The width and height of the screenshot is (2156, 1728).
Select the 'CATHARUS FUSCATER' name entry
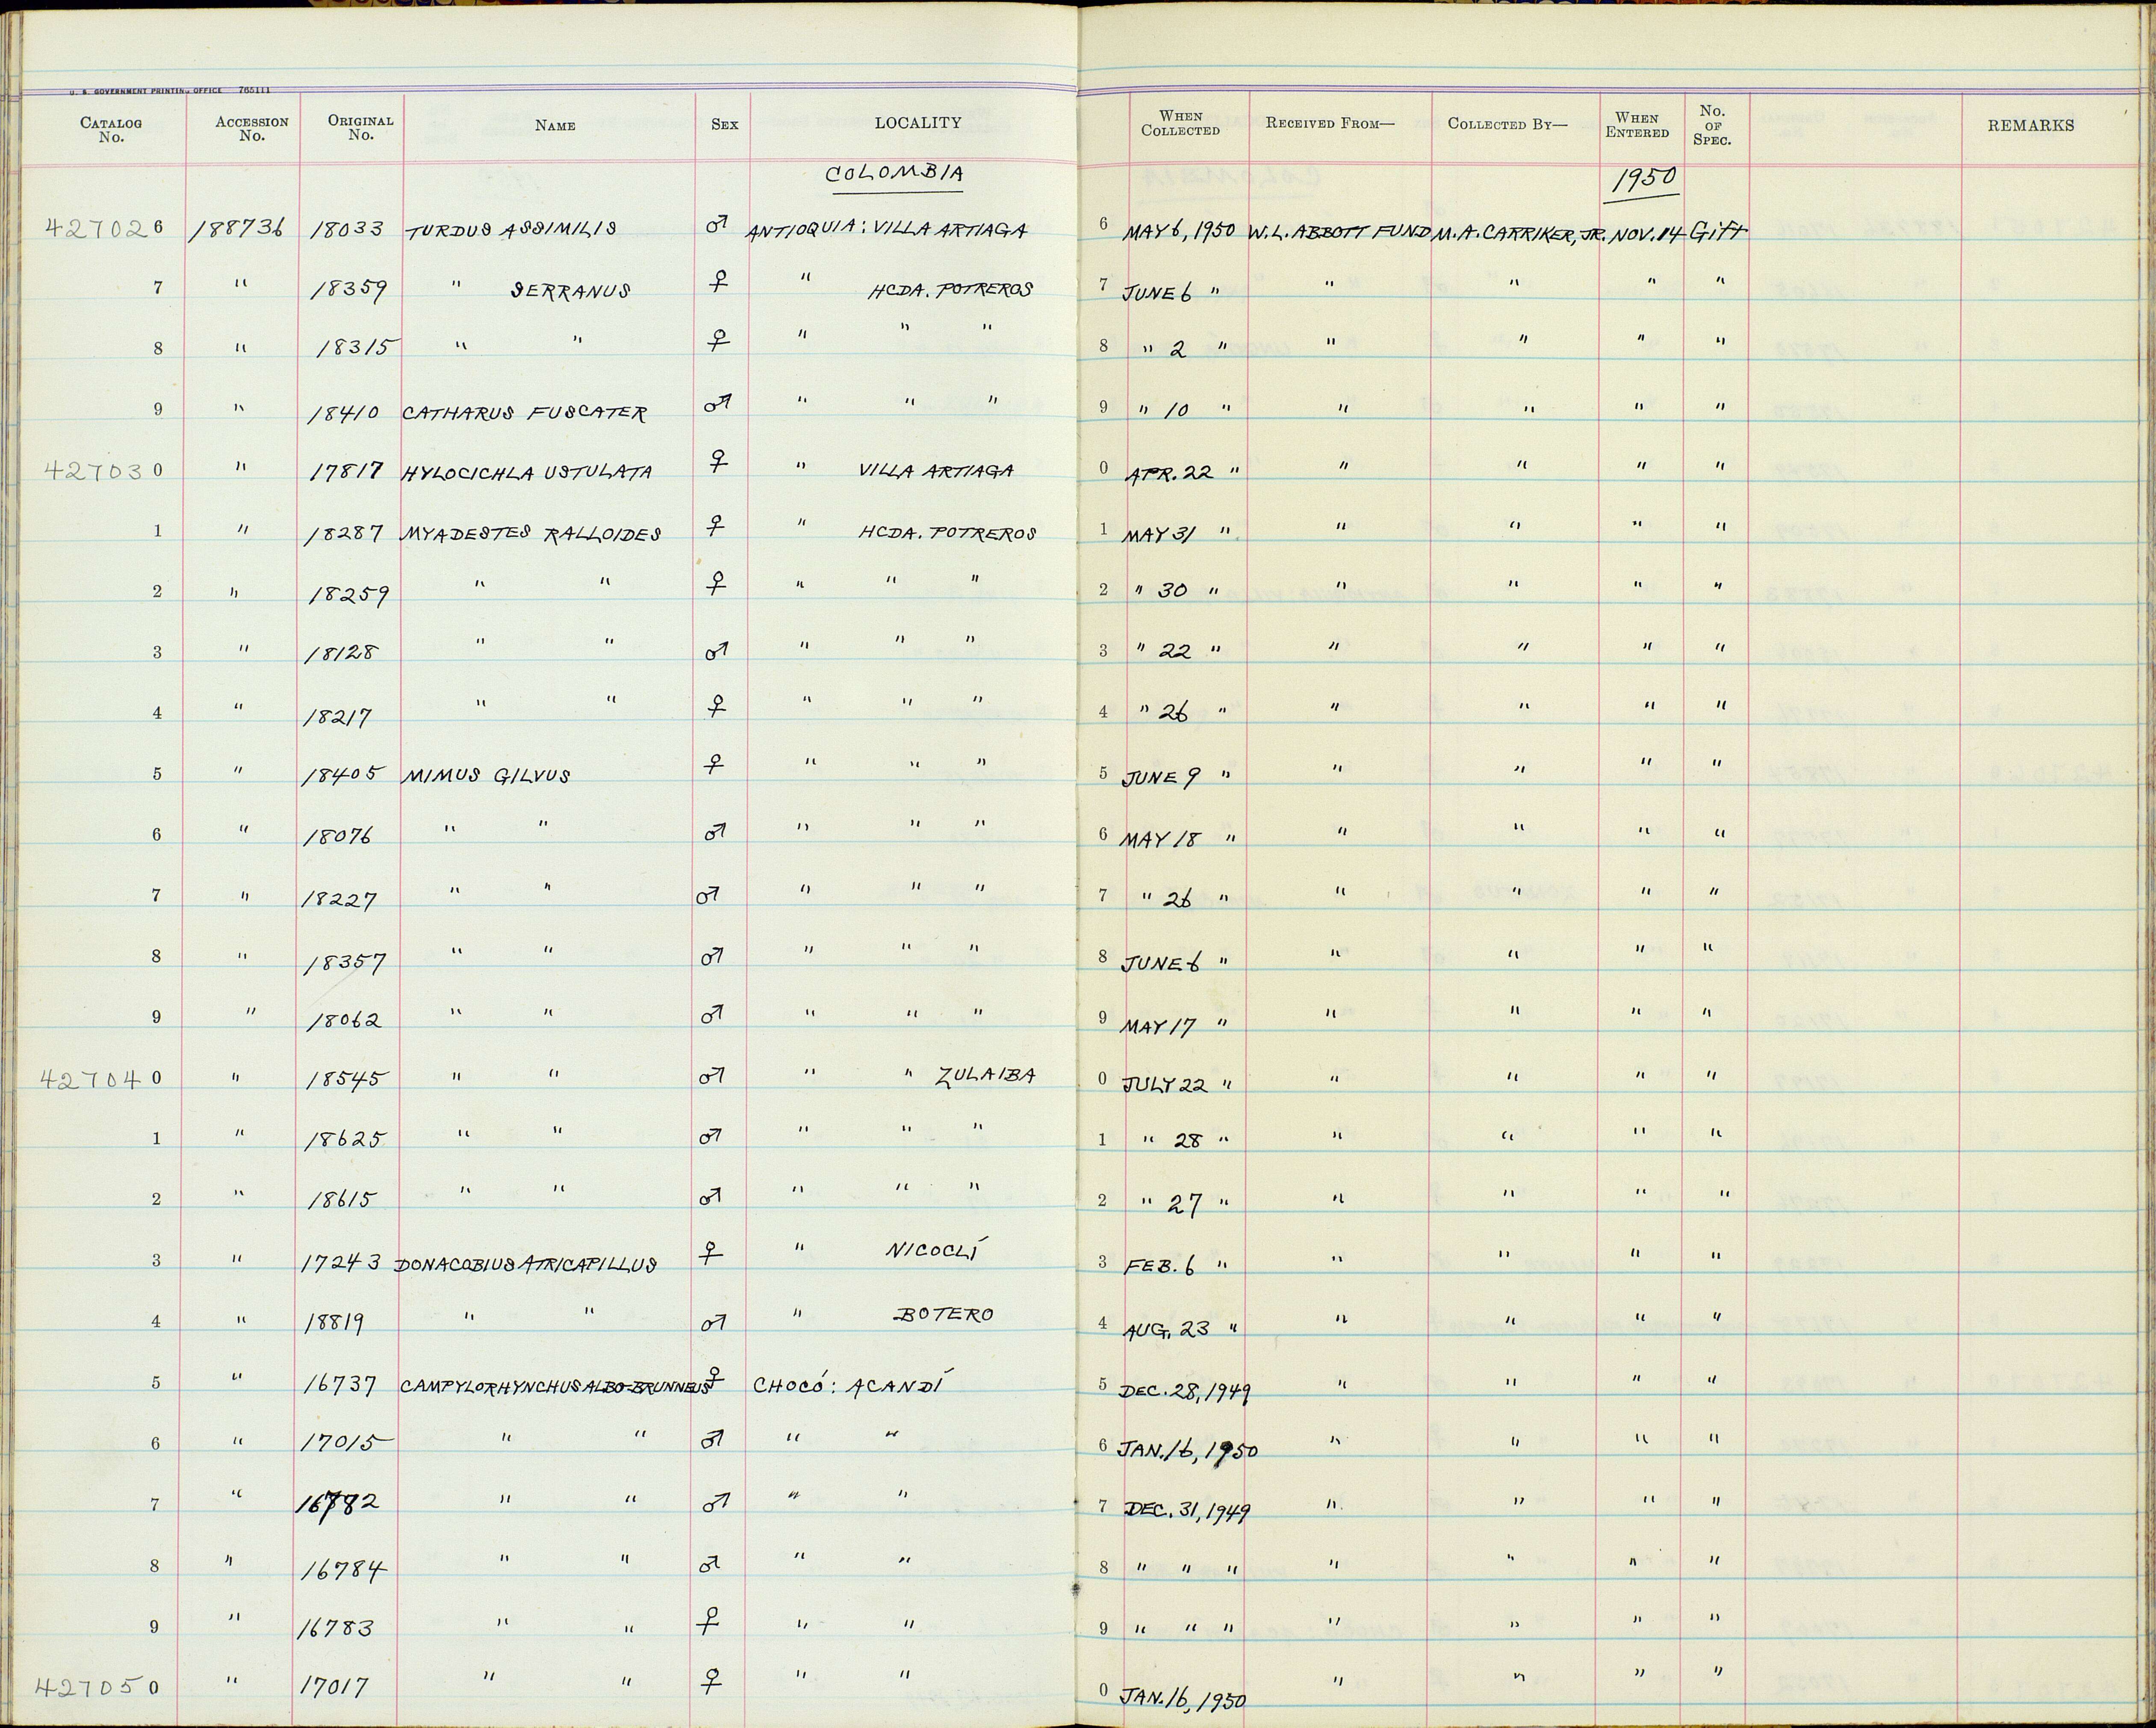[524, 412]
